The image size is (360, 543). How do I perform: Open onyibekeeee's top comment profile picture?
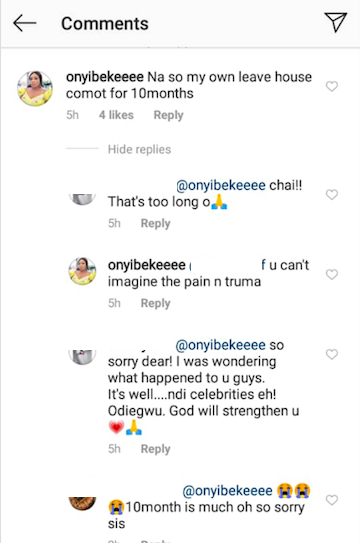click(35, 88)
